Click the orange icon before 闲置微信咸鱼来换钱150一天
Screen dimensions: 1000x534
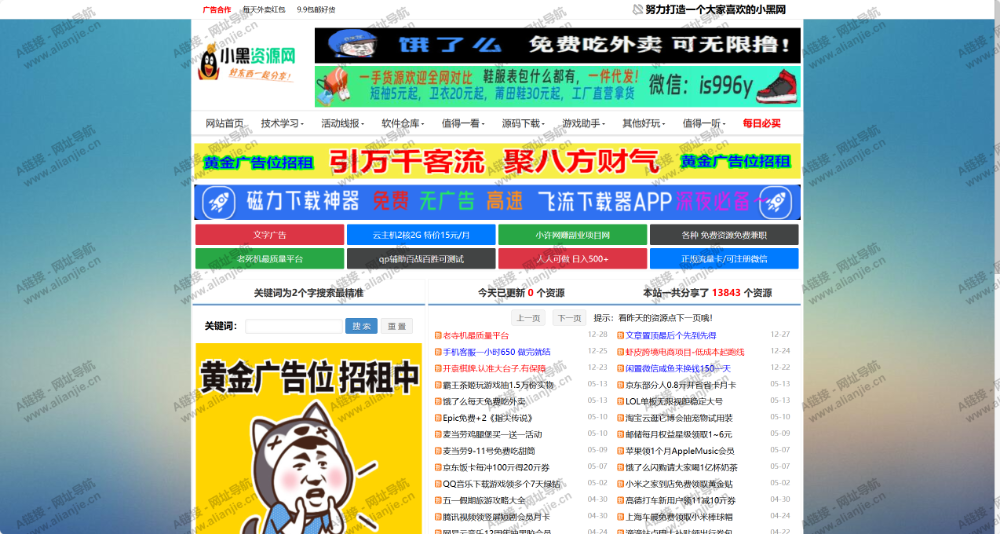[x=621, y=368]
